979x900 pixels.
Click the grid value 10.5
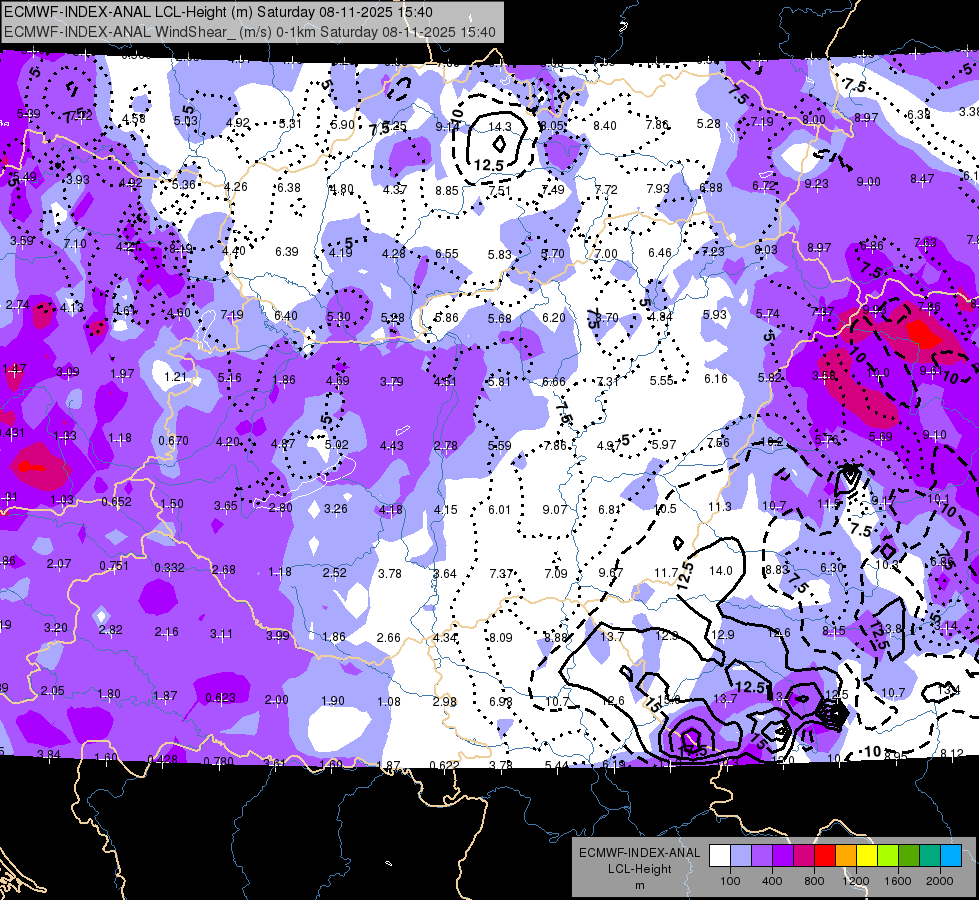tap(665, 509)
